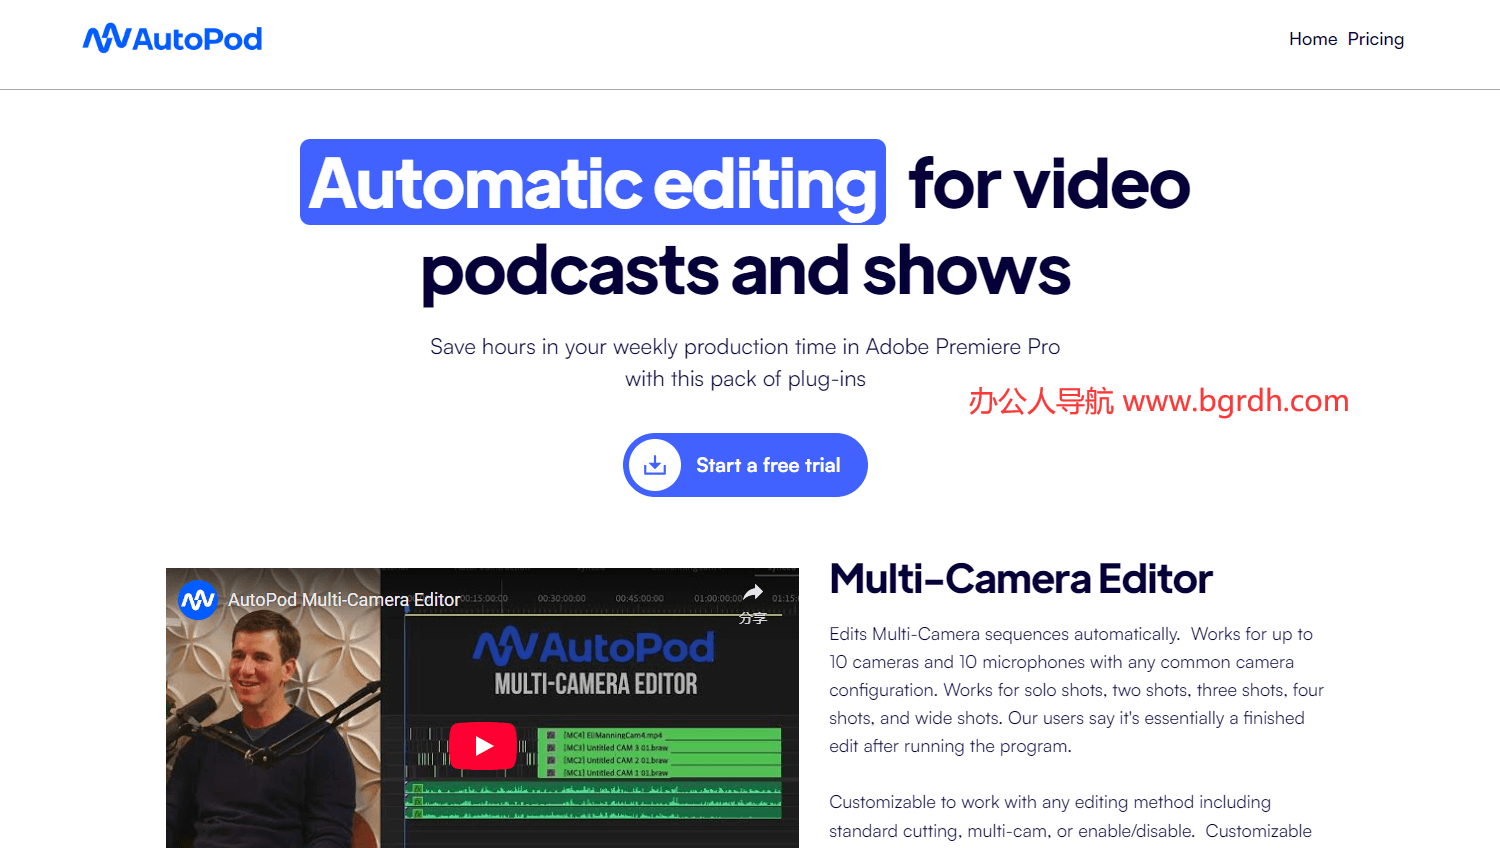Play the AutoPod Multi-Camera Editor video
Image resolution: width=1500 pixels, height=848 pixels.
point(483,746)
